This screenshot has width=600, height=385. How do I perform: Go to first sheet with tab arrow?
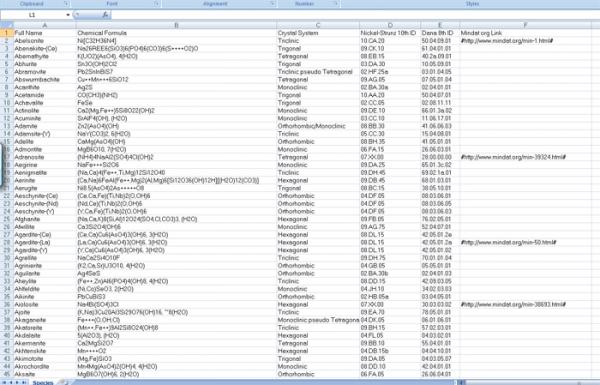pyautogui.click(x=5, y=382)
